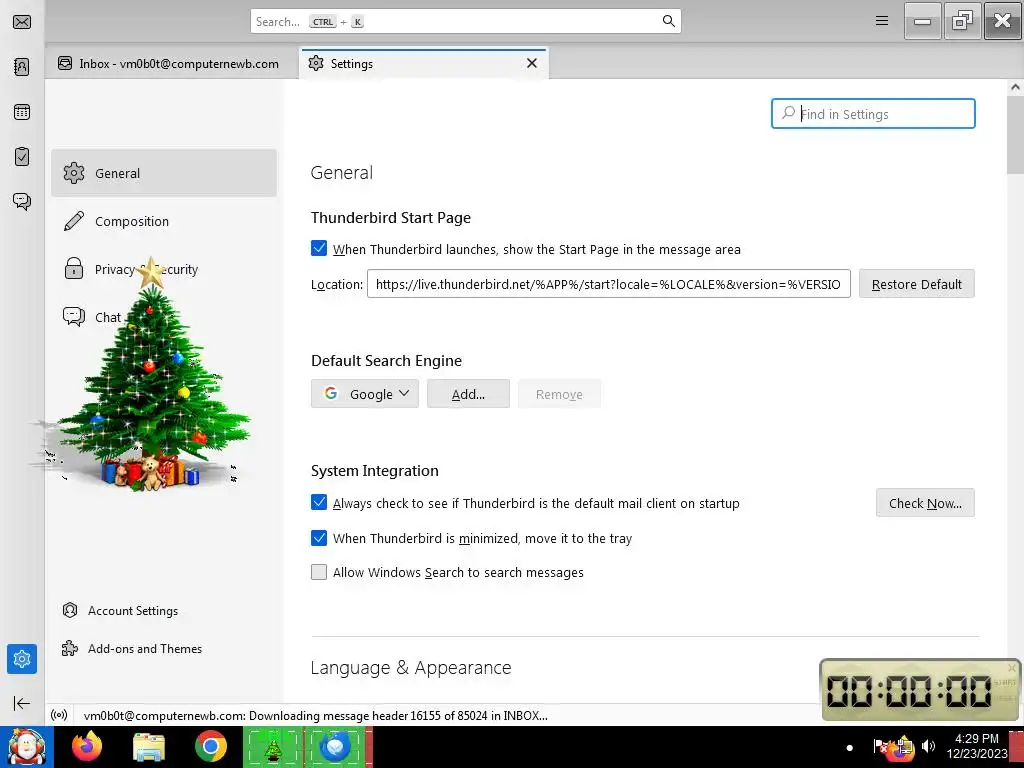Screen dimensions: 1024x768
Task: Click the blue Settings gear in the spaces toolbar
Action: pyautogui.click(x=22, y=659)
